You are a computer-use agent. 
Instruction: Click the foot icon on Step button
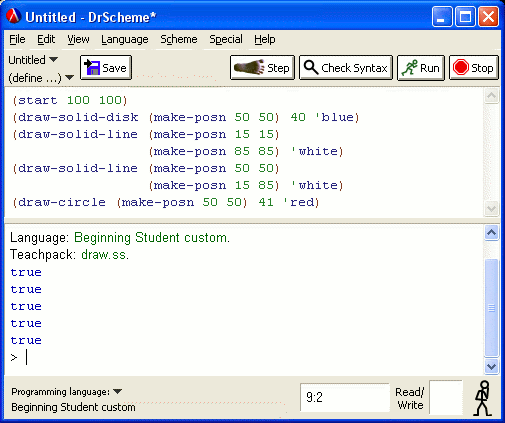click(249, 67)
